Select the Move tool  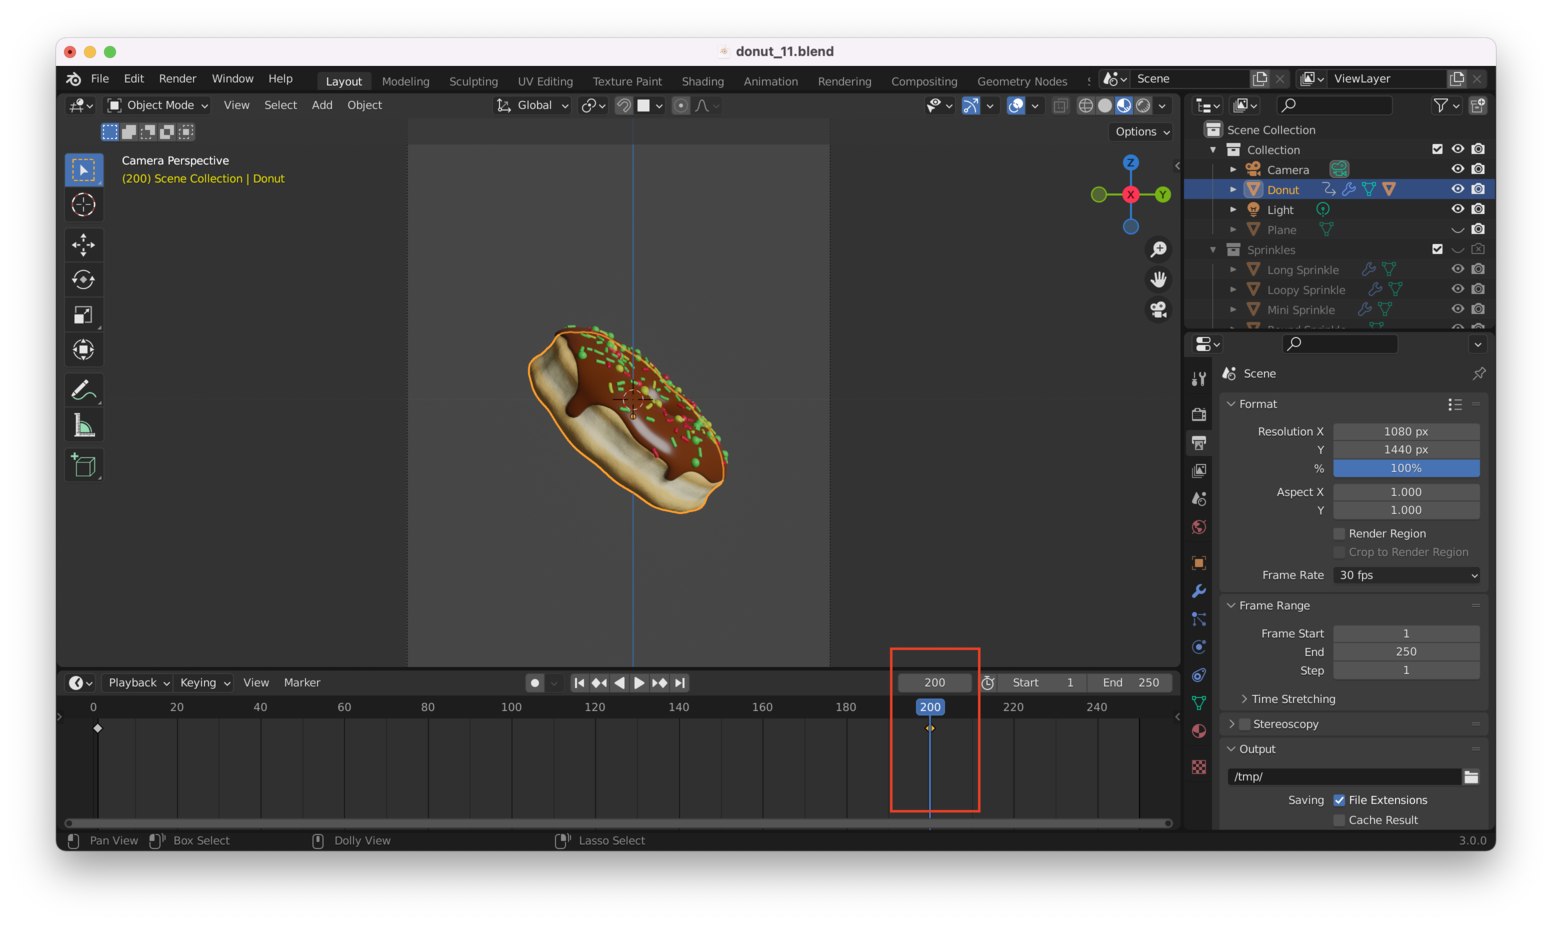84,244
